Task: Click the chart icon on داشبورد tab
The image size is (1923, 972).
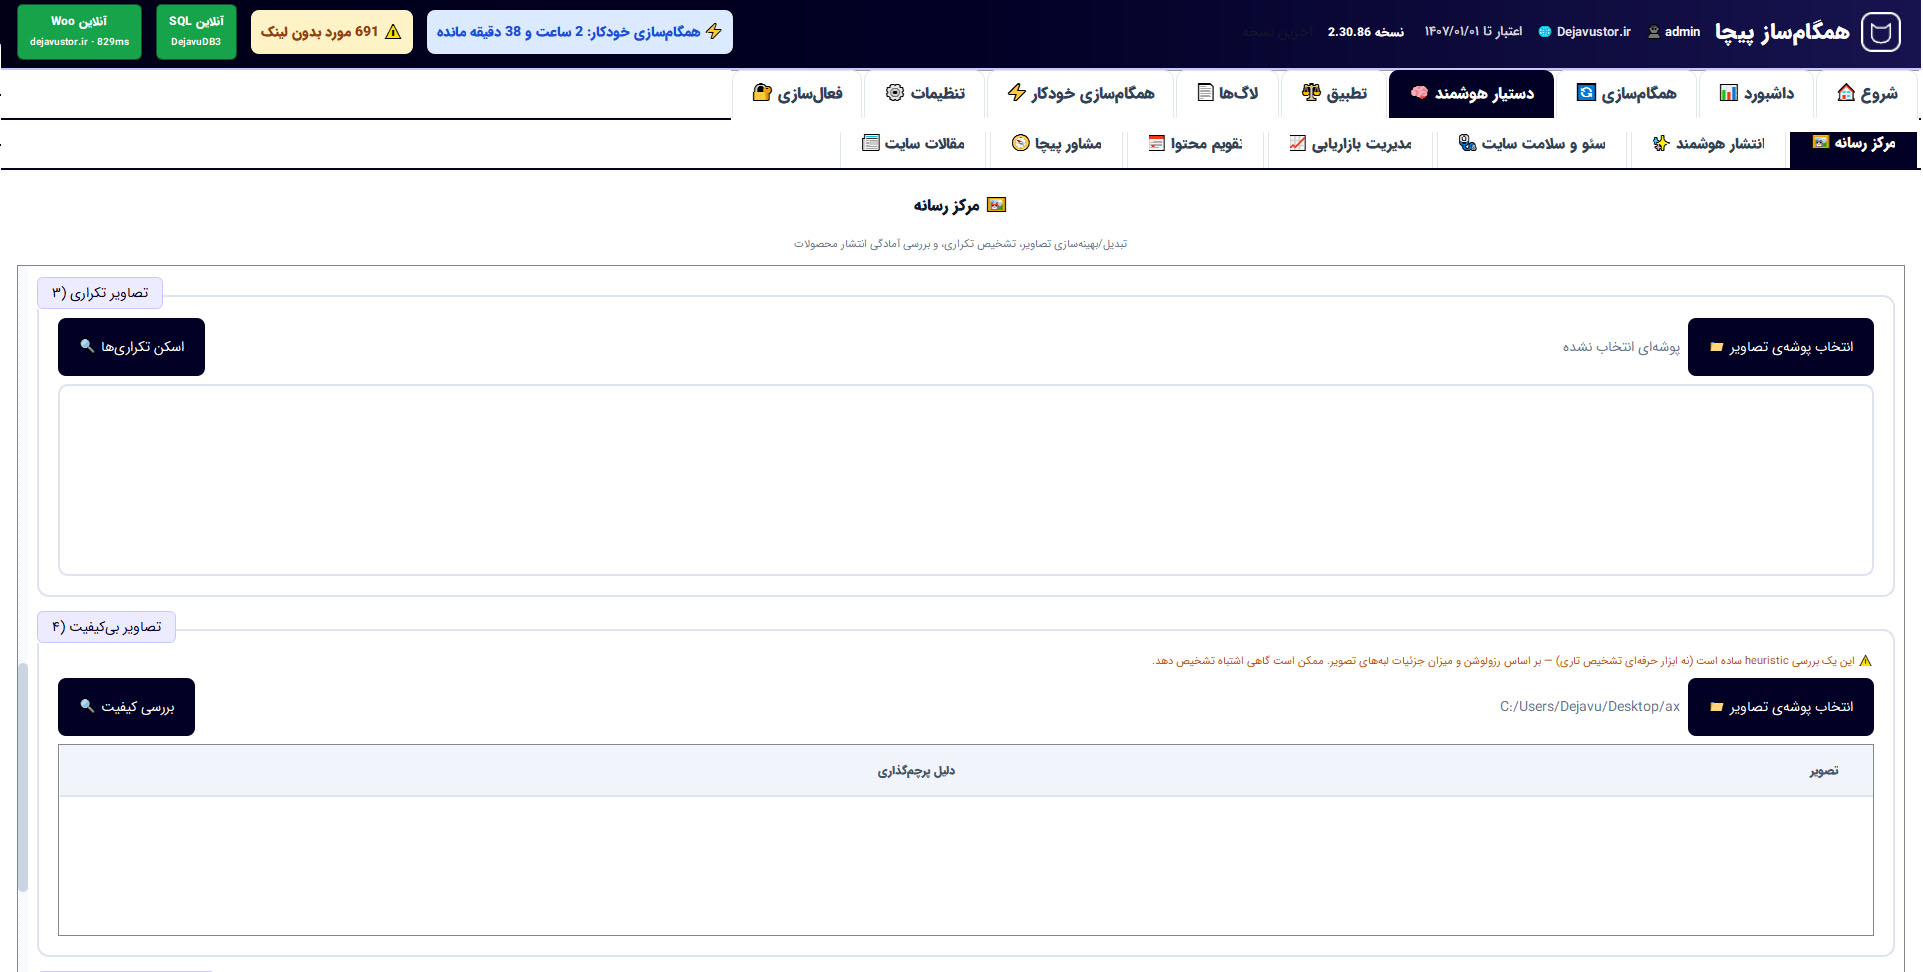Action: point(1729,93)
